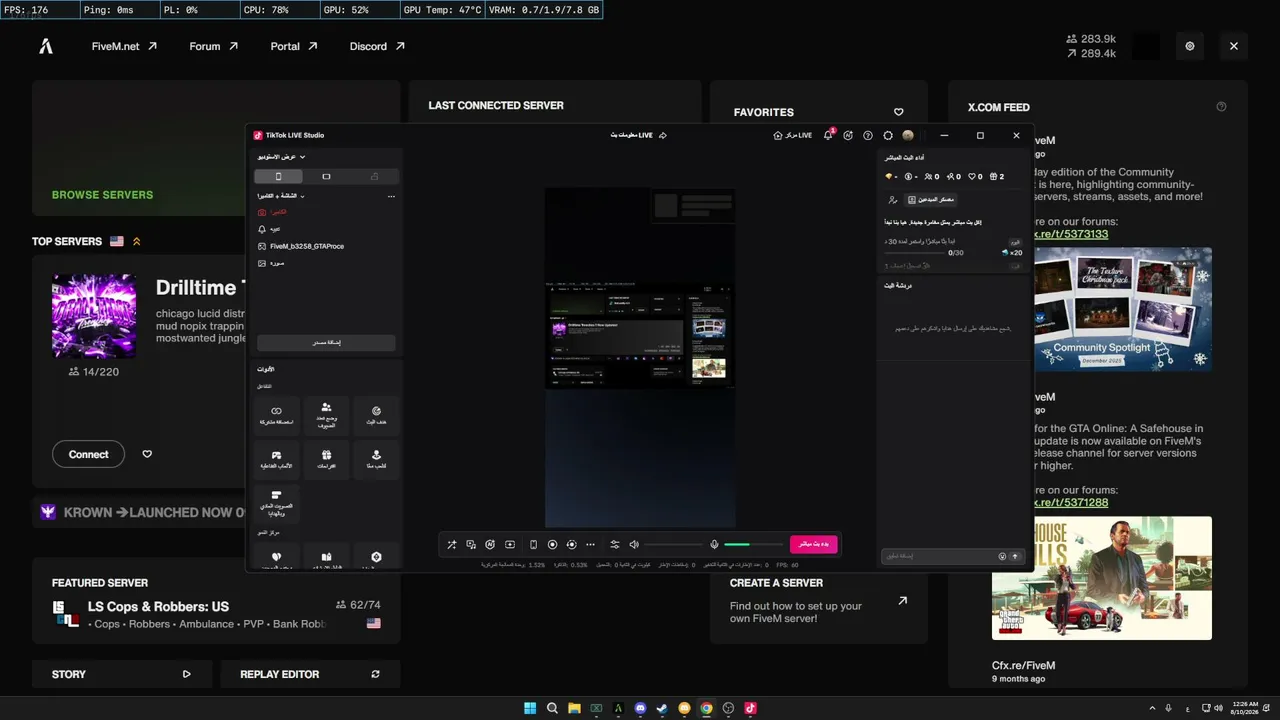
Task: Open TikTok LIVE Studio settings gear
Action: click(888, 135)
